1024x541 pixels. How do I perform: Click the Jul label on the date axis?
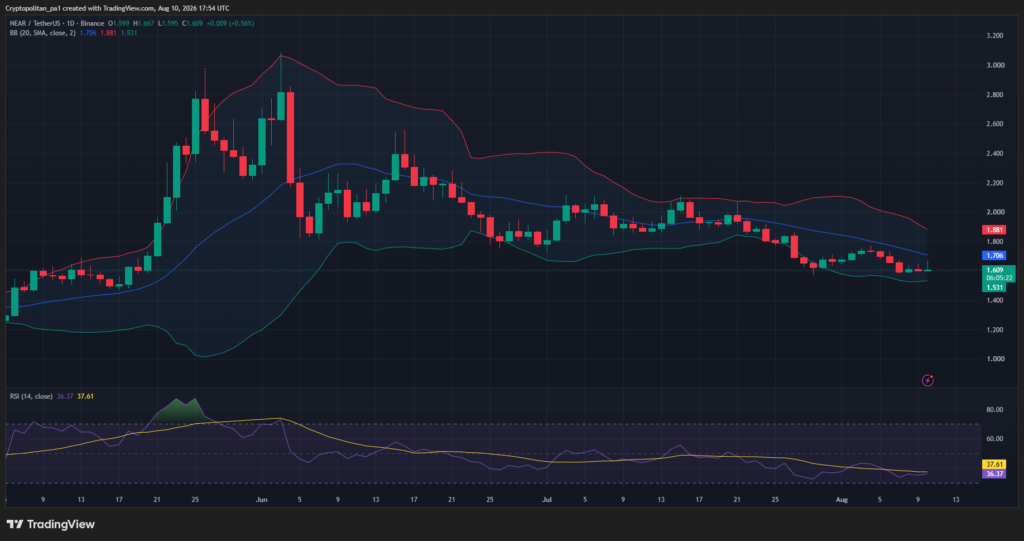pos(547,500)
